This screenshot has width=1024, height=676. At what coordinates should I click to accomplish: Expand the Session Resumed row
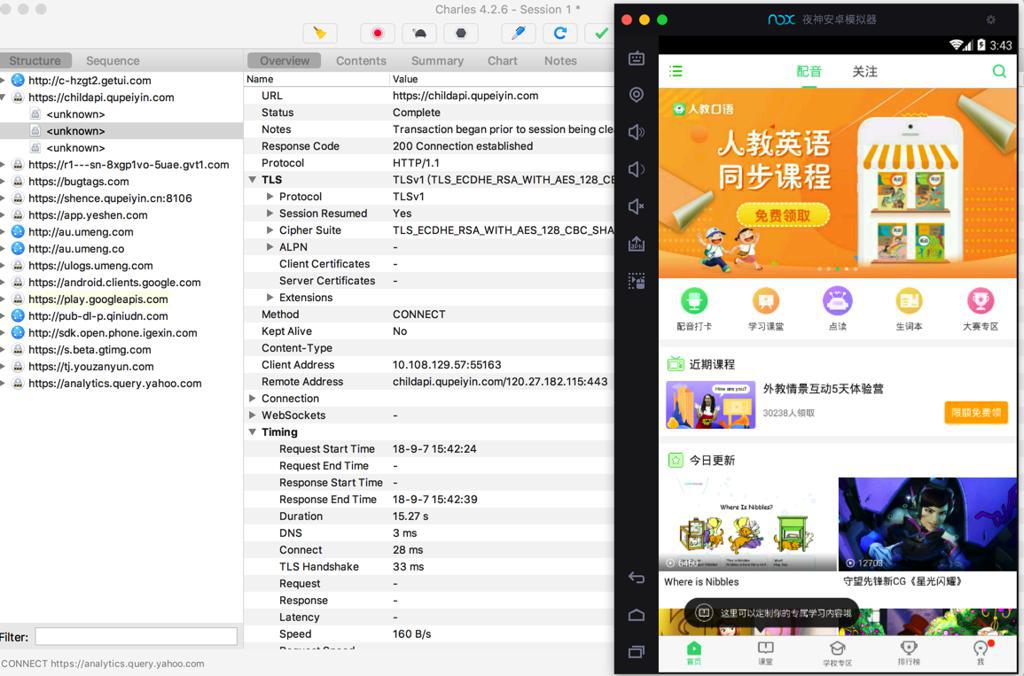(x=270, y=214)
